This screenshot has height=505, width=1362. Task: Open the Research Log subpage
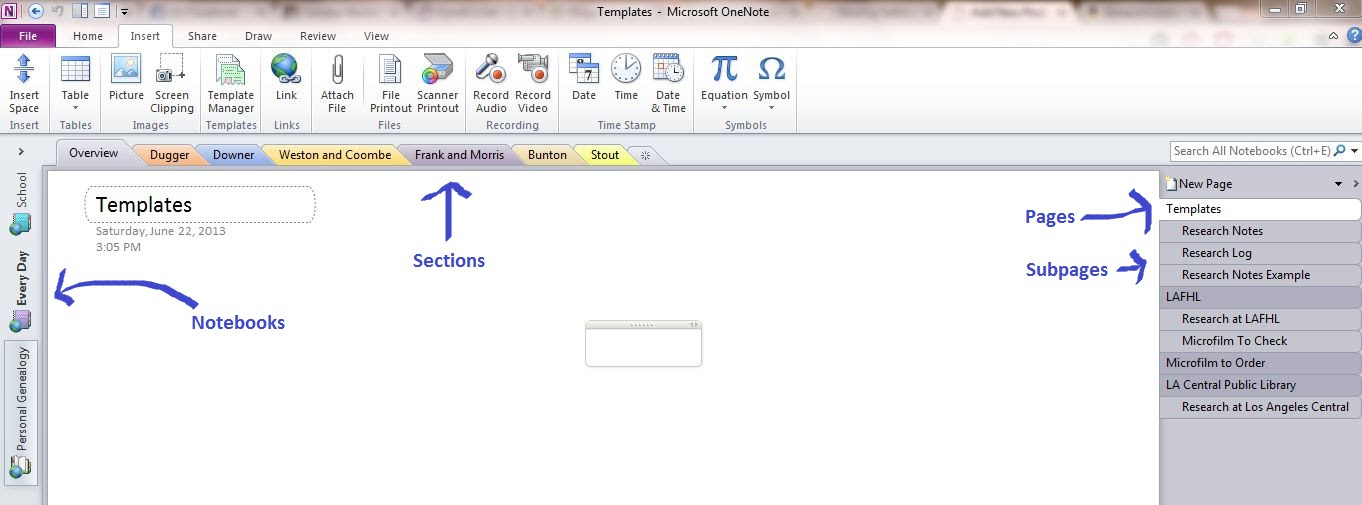(1261, 253)
